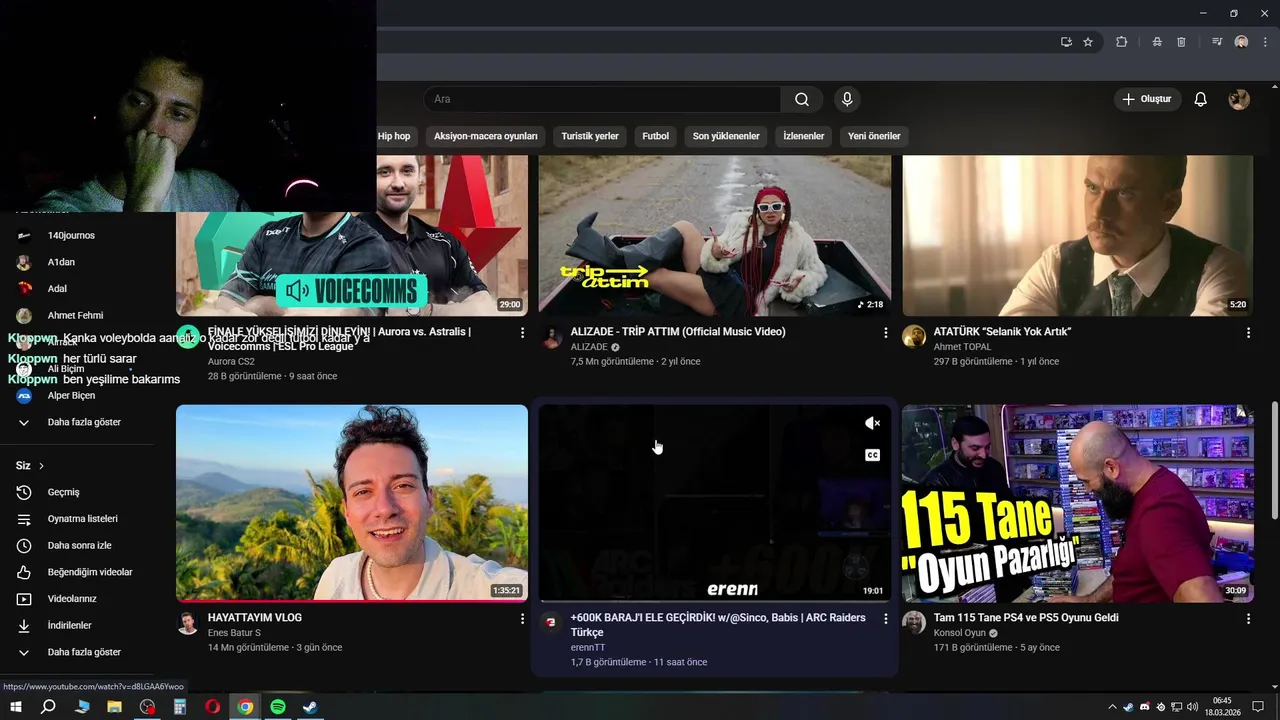Open İndirilenler in sidebar
Viewport: 1280px width, 720px height.
pos(69,625)
